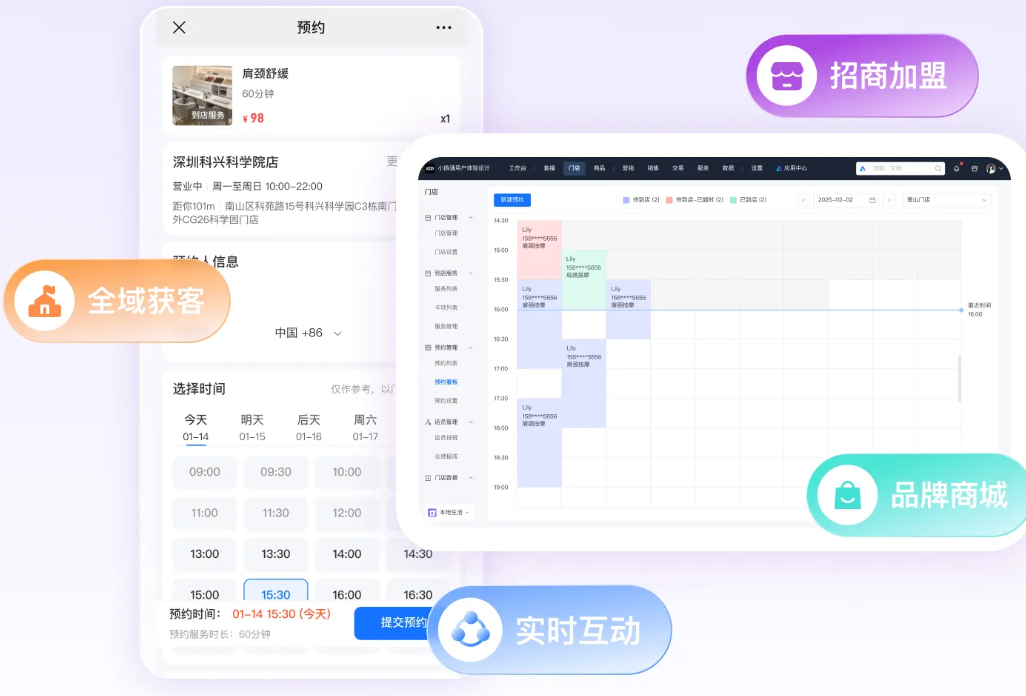Click the purple 待到店 color swatch

point(624,199)
